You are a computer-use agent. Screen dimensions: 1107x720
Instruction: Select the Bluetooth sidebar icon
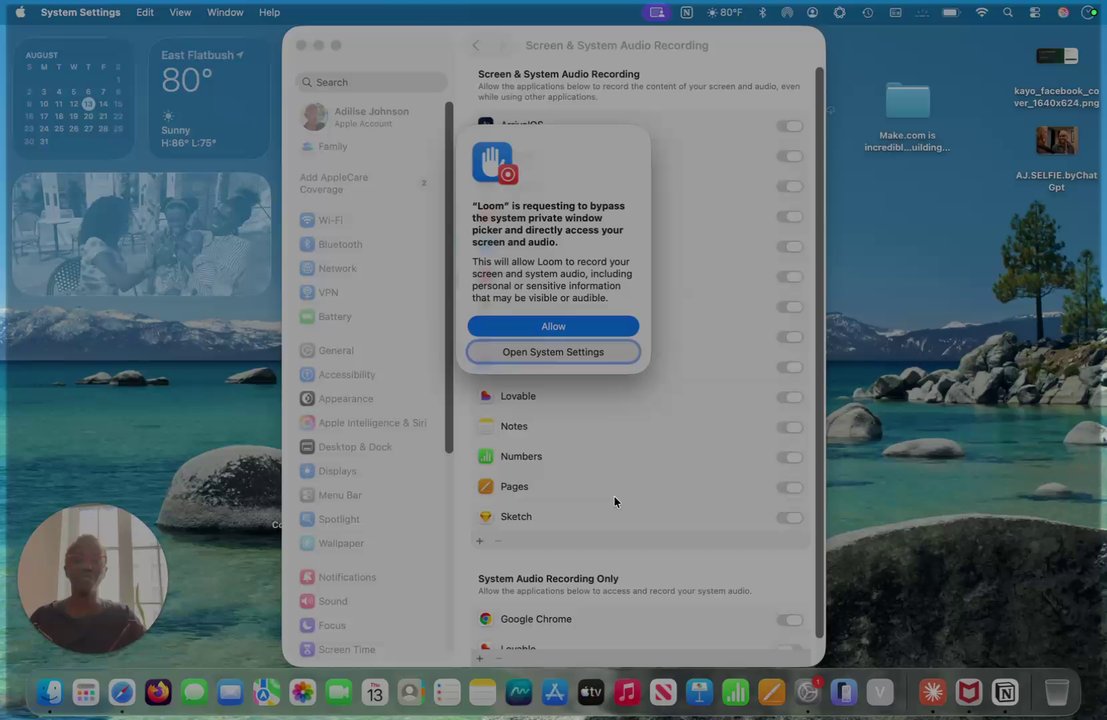point(307,244)
